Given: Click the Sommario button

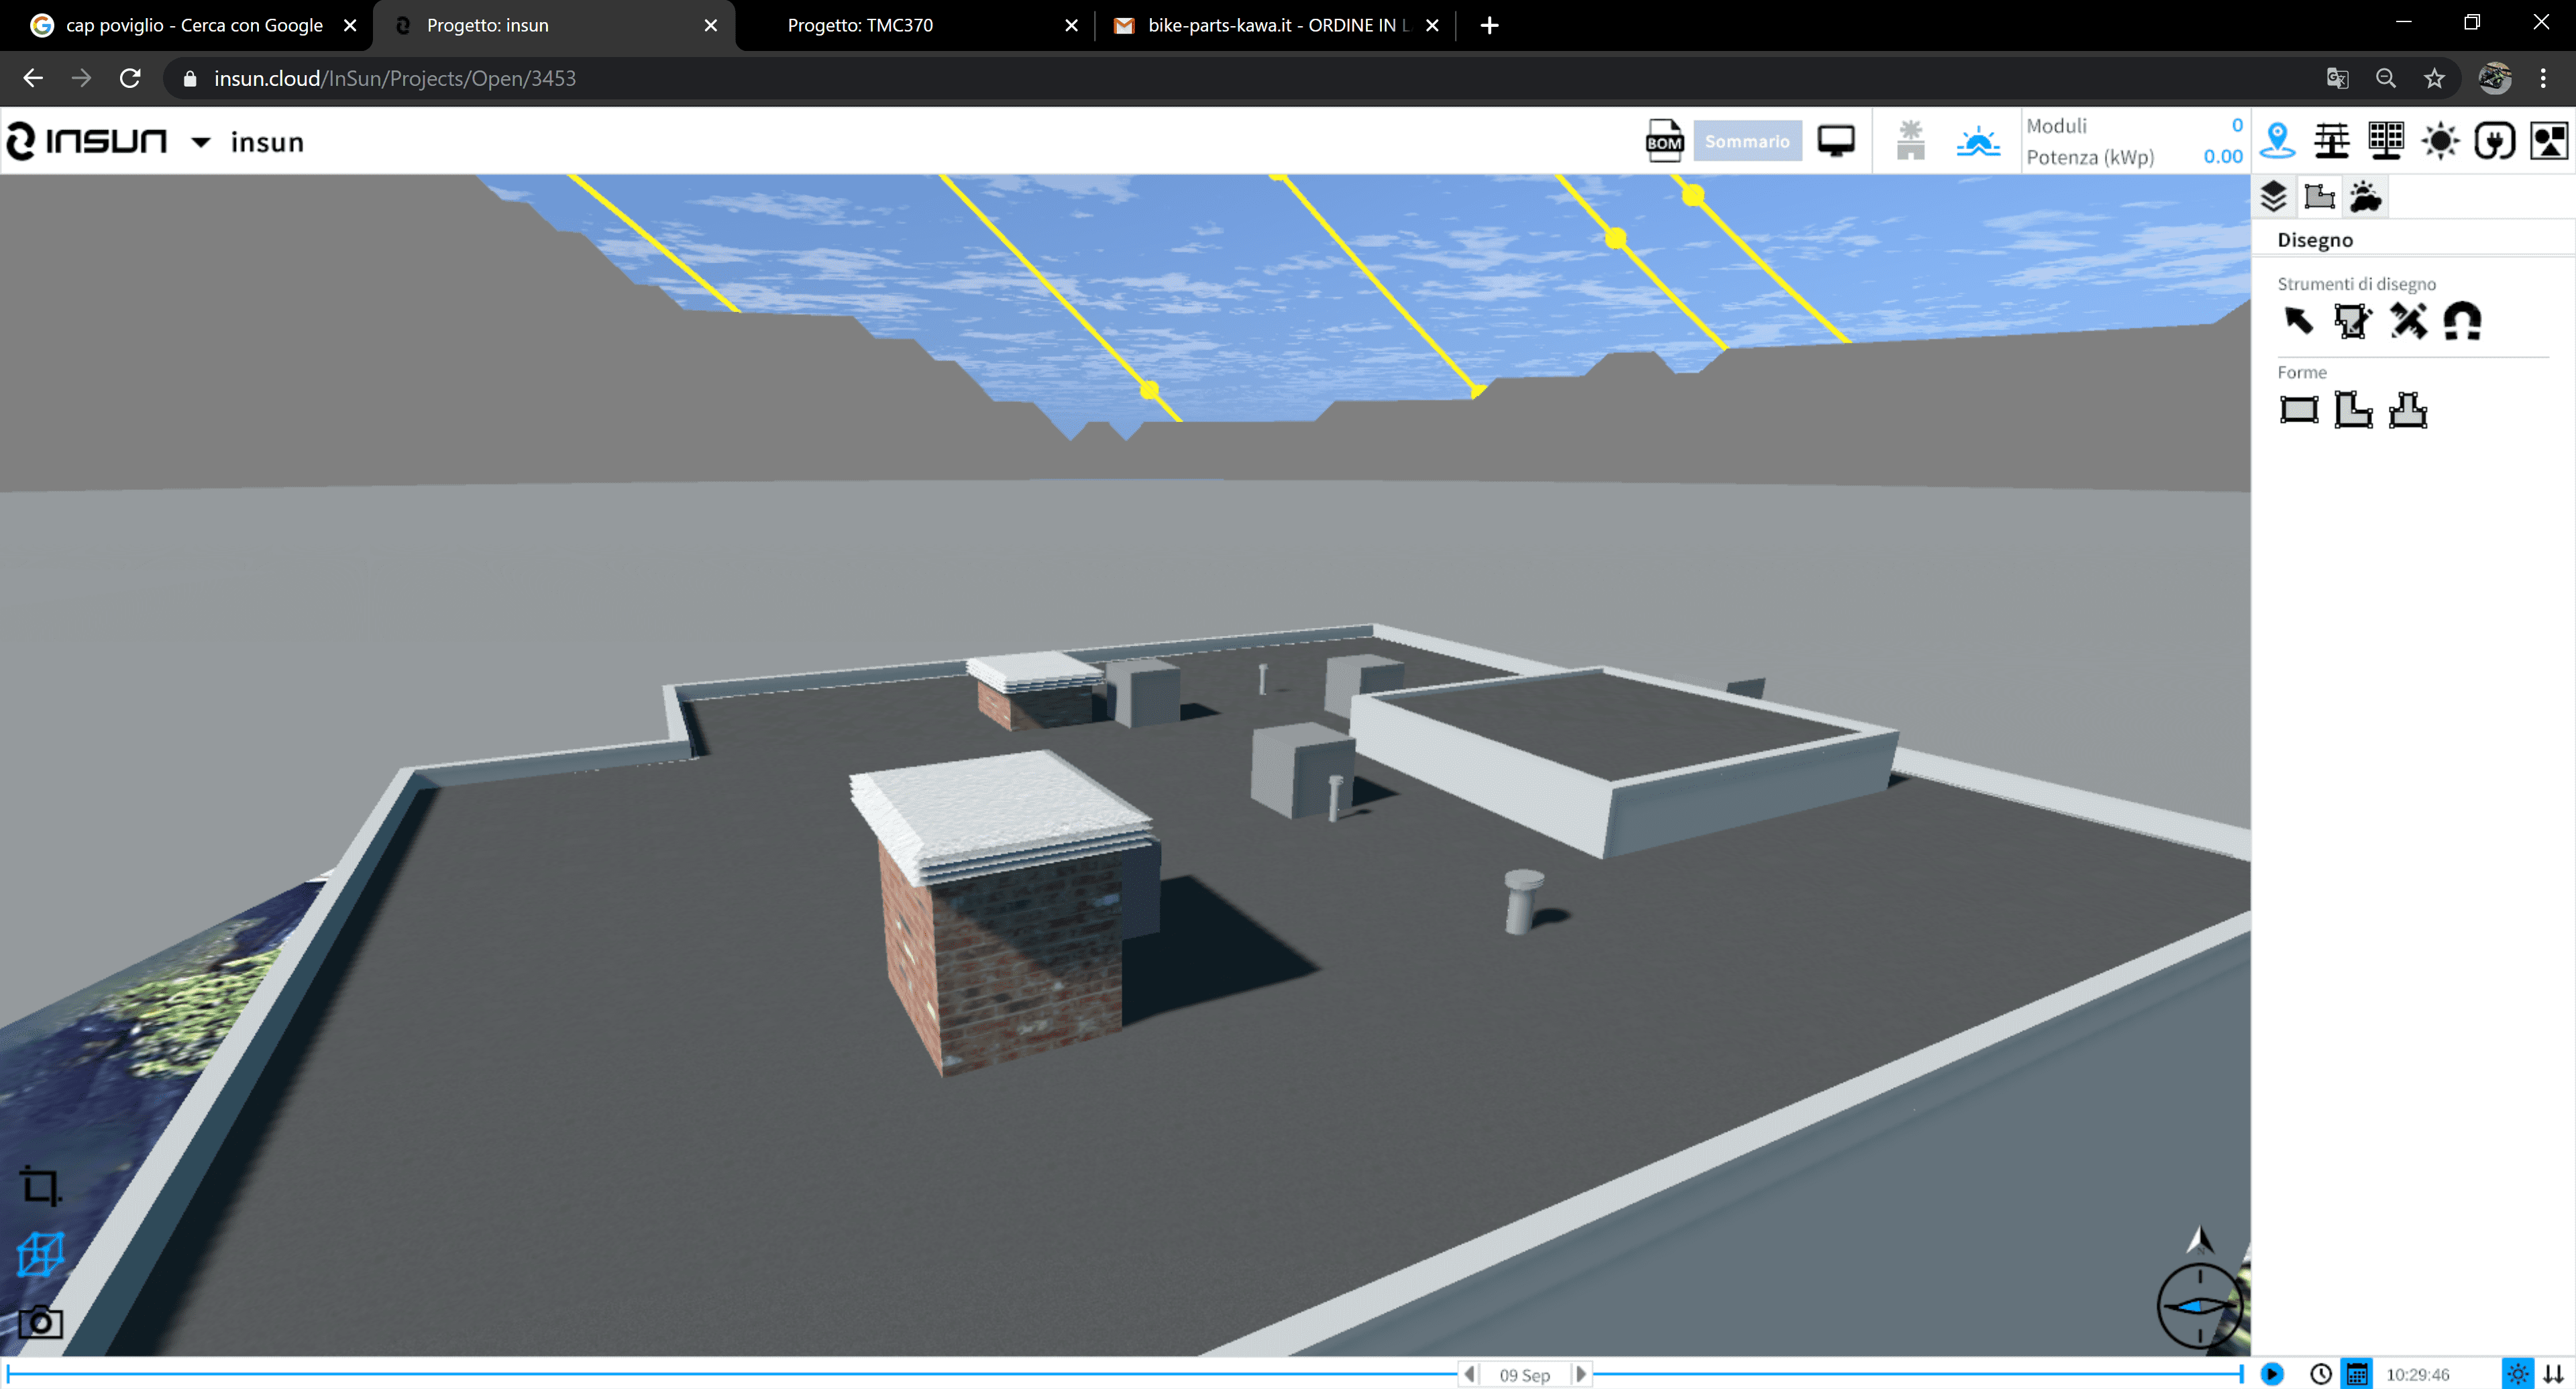Looking at the screenshot, I should point(1746,141).
